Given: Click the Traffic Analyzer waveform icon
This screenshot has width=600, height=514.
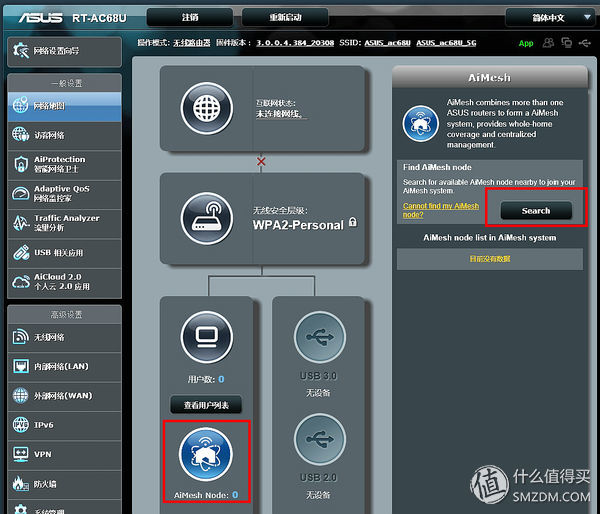Looking at the screenshot, I should coord(21,223).
